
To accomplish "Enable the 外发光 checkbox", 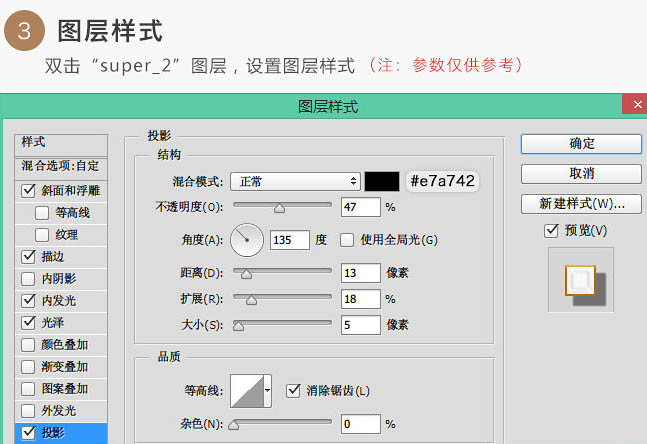I will (28, 411).
